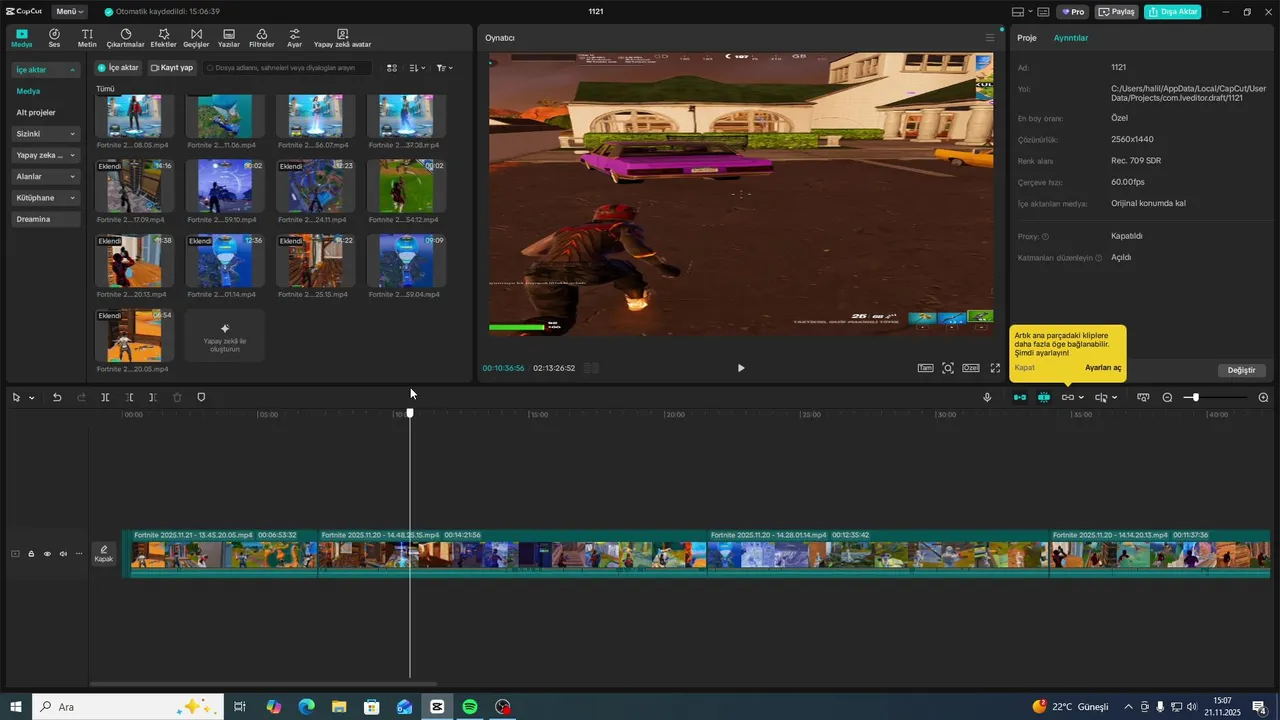The height and width of the screenshot is (720, 1280).
Task: Lock the main video track
Action: point(31,553)
